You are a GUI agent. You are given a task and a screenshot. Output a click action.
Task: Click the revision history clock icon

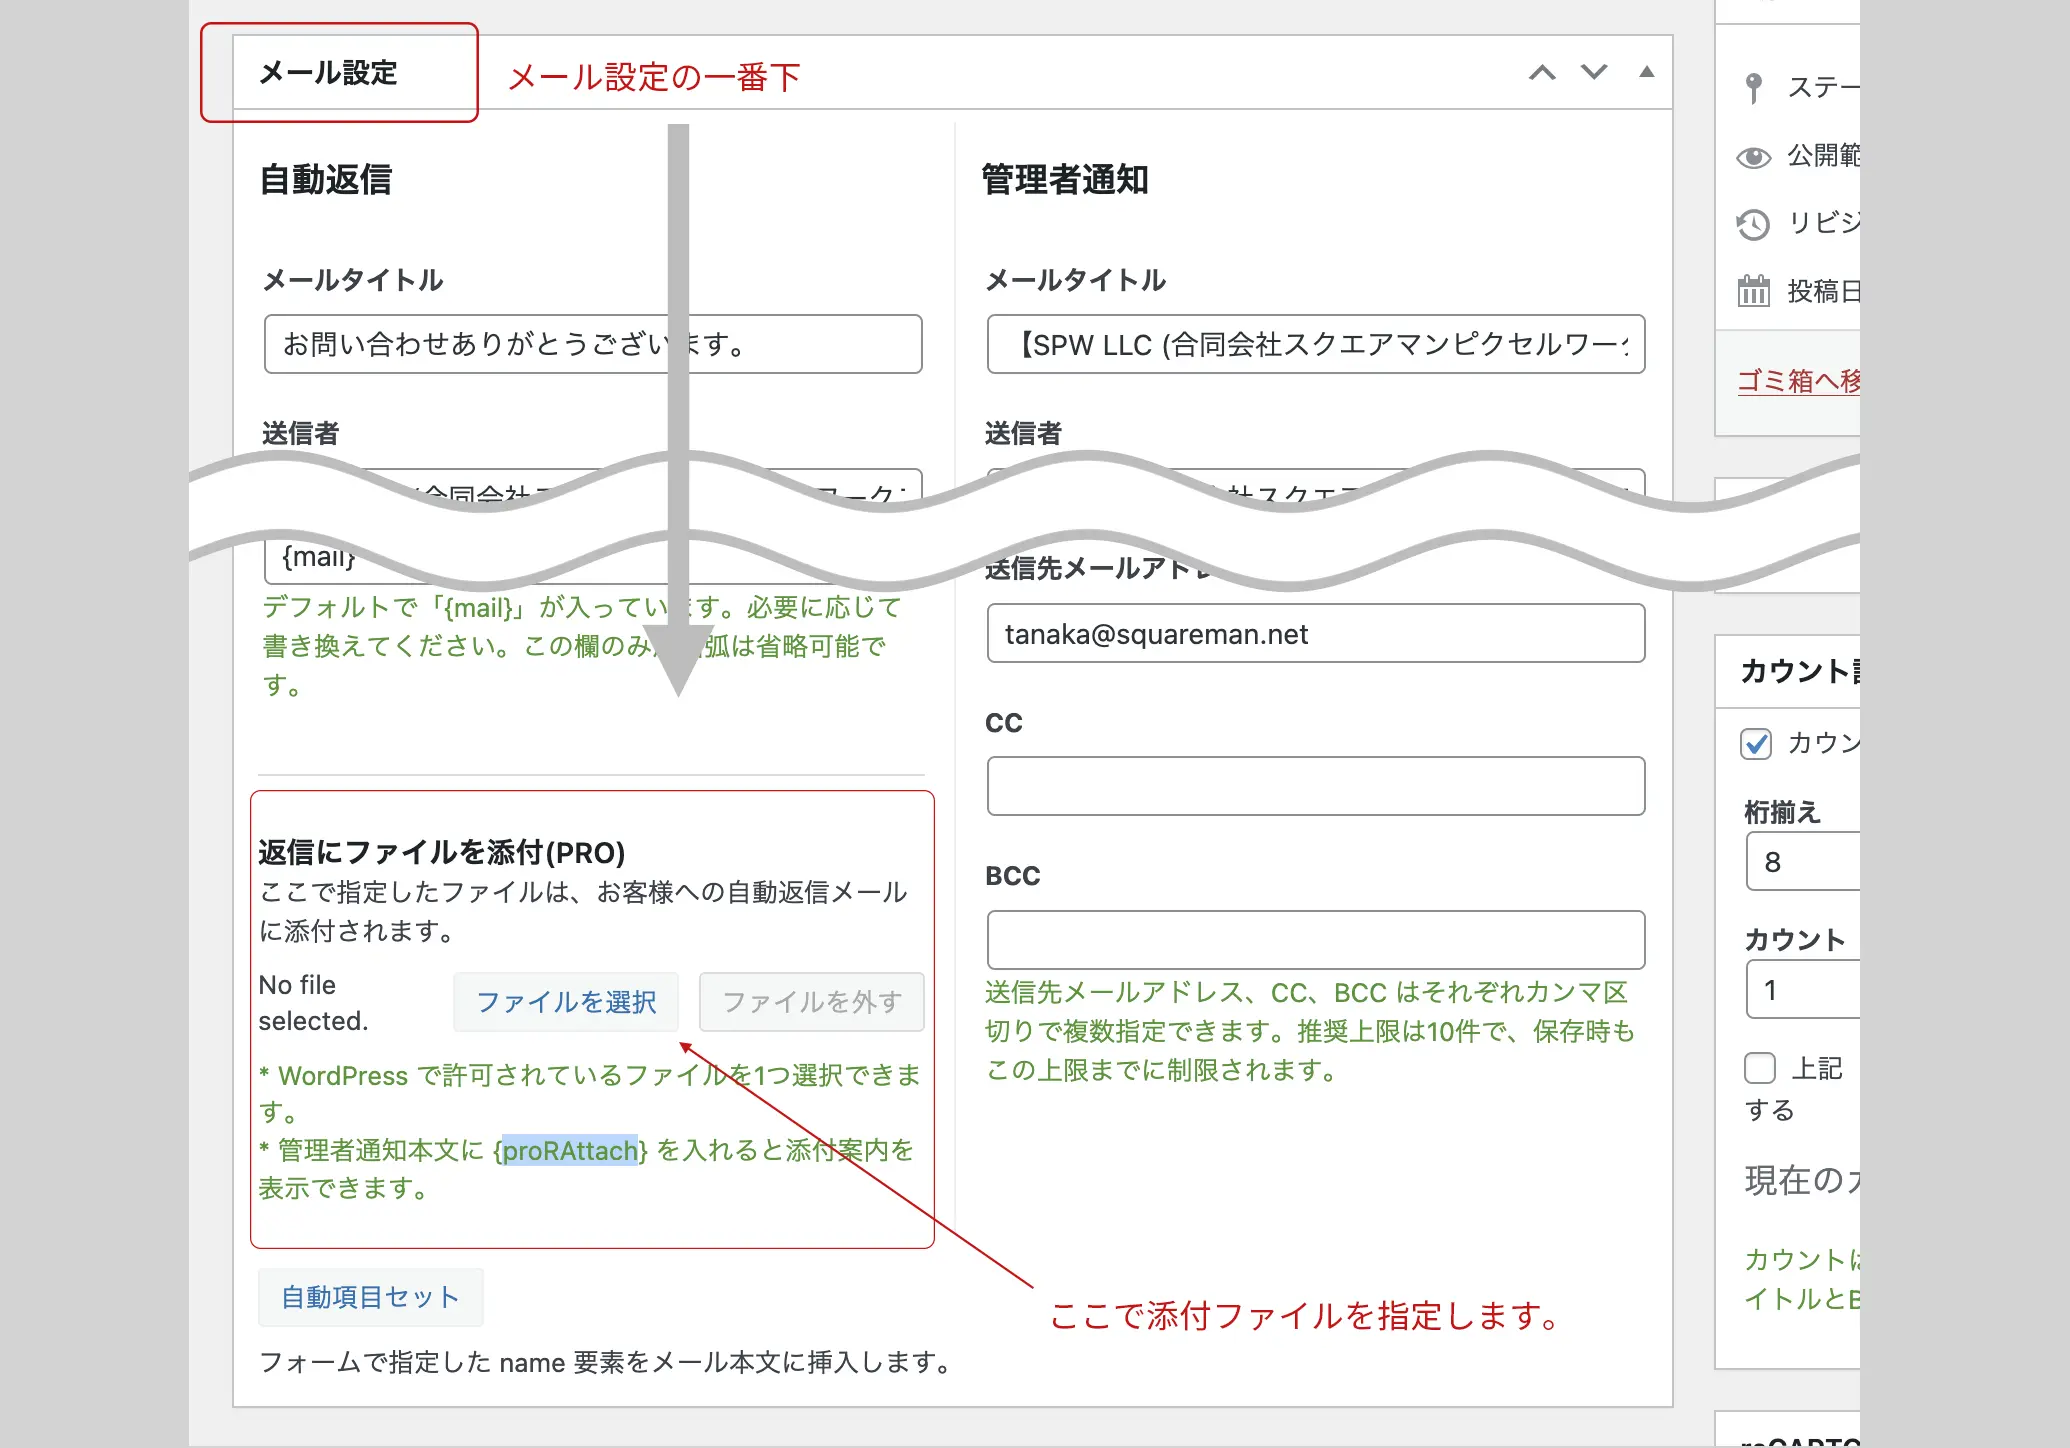click(1753, 224)
